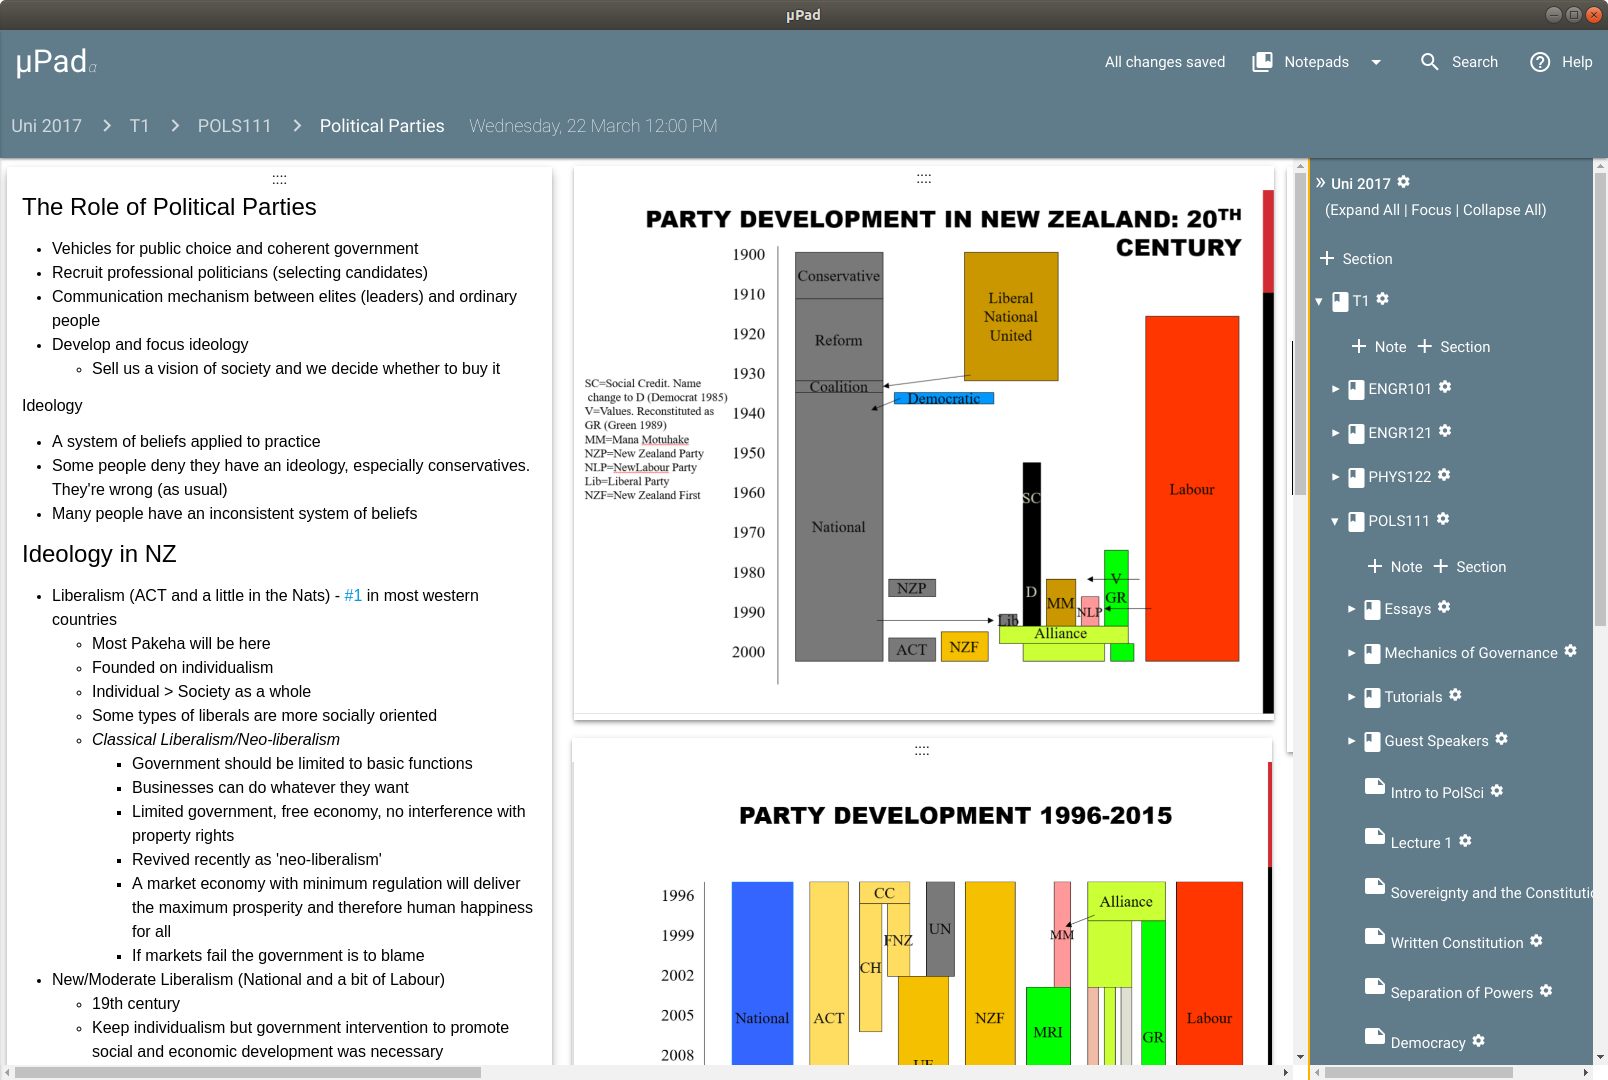Add a new Section under Uni 2017
Viewport: 1608px width, 1080px height.
click(x=1355, y=259)
